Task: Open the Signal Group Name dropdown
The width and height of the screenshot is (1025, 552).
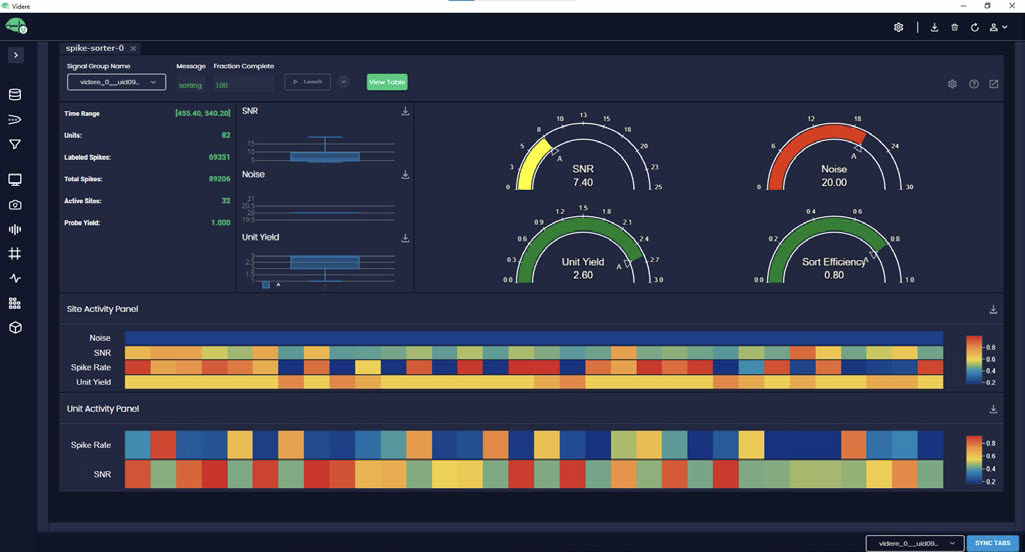Action: click(116, 82)
